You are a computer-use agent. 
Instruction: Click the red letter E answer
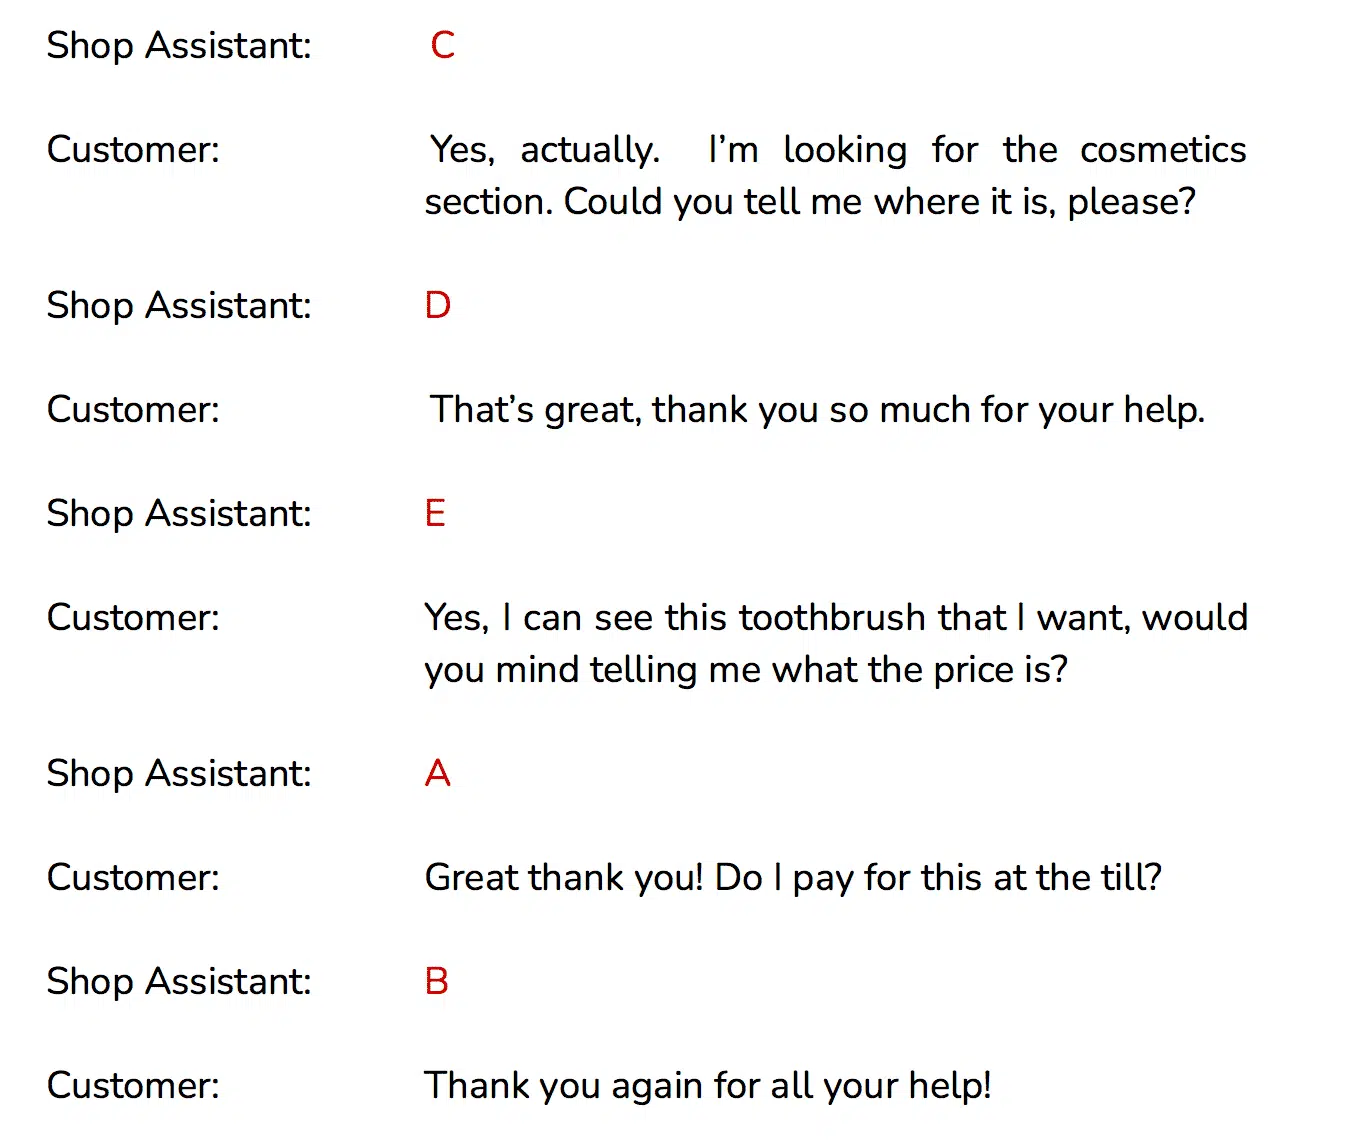click(x=435, y=513)
